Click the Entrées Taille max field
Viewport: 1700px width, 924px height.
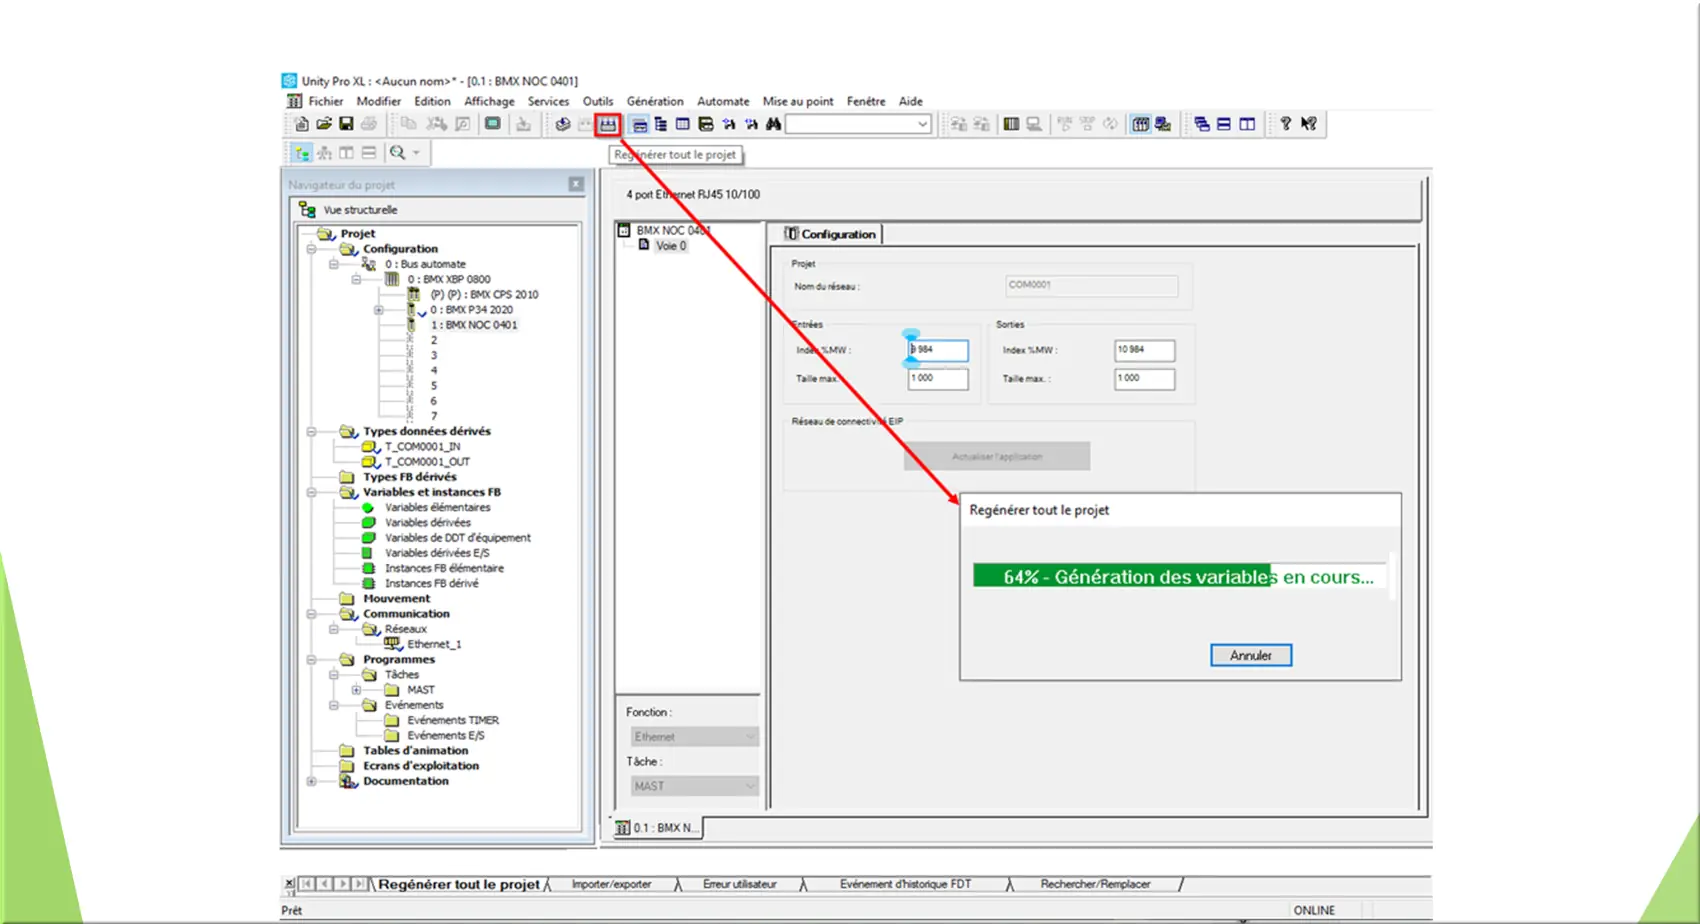pos(938,379)
